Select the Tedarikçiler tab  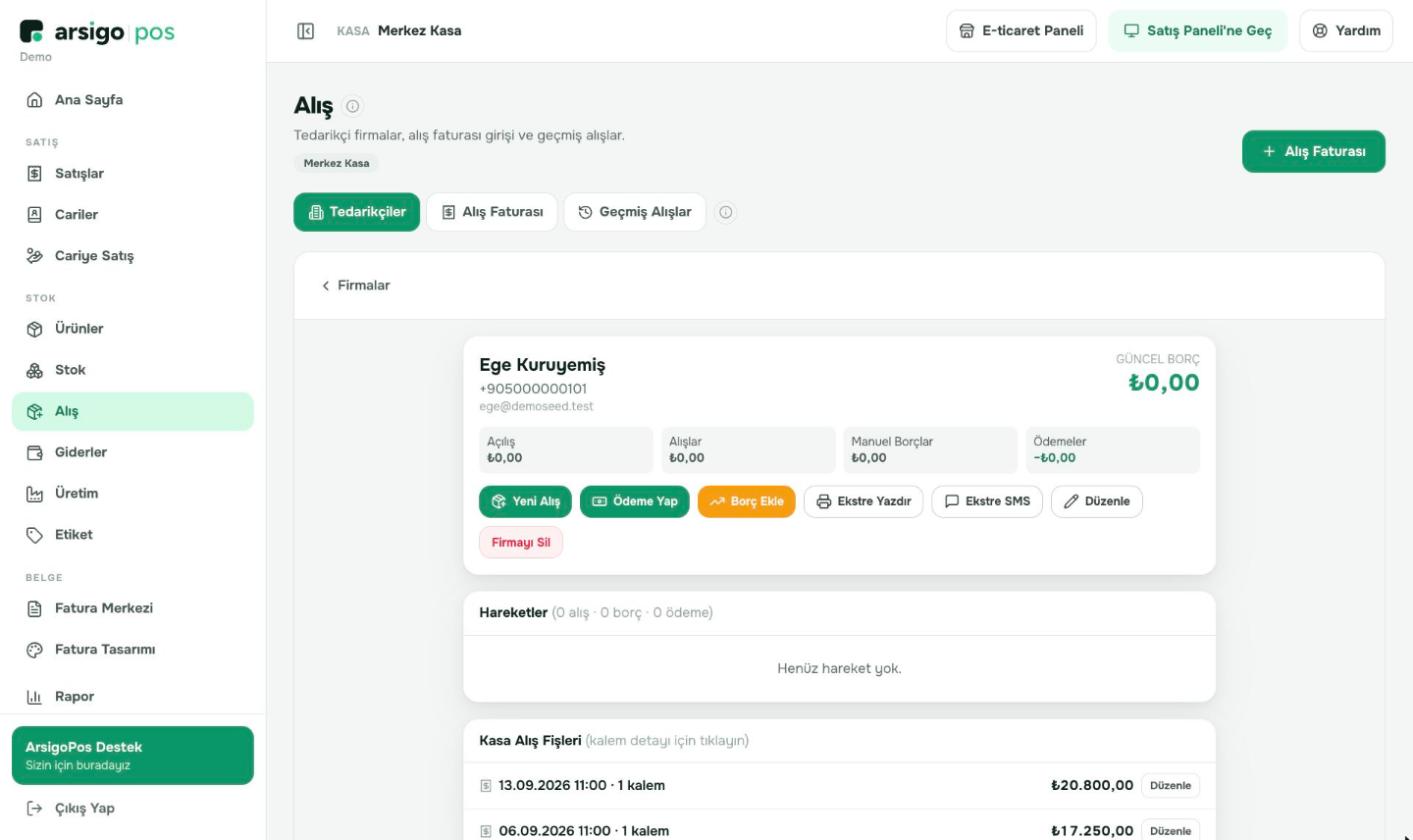coord(357,212)
